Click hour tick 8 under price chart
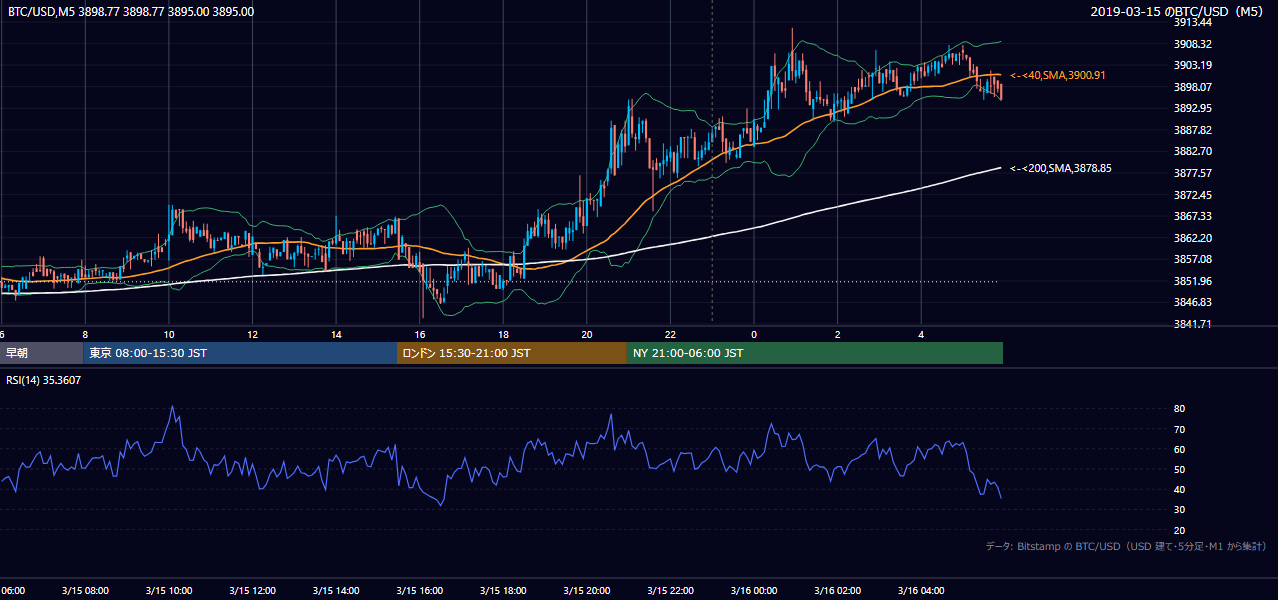Image resolution: width=1278 pixels, height=600 pixels. pos(85,334)
